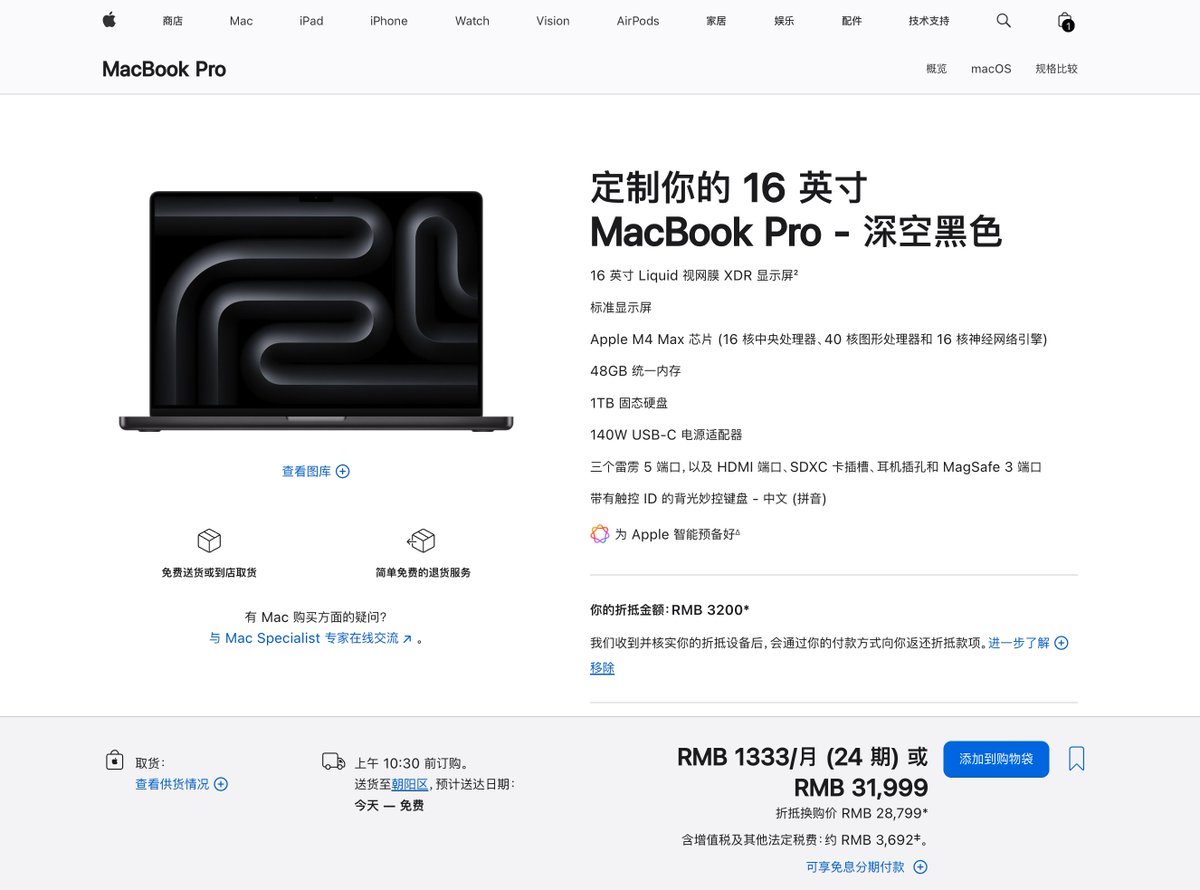Go to the 规格比较 tab
The width and height of the screenshot is (1200, 890).
(1056, 69)
